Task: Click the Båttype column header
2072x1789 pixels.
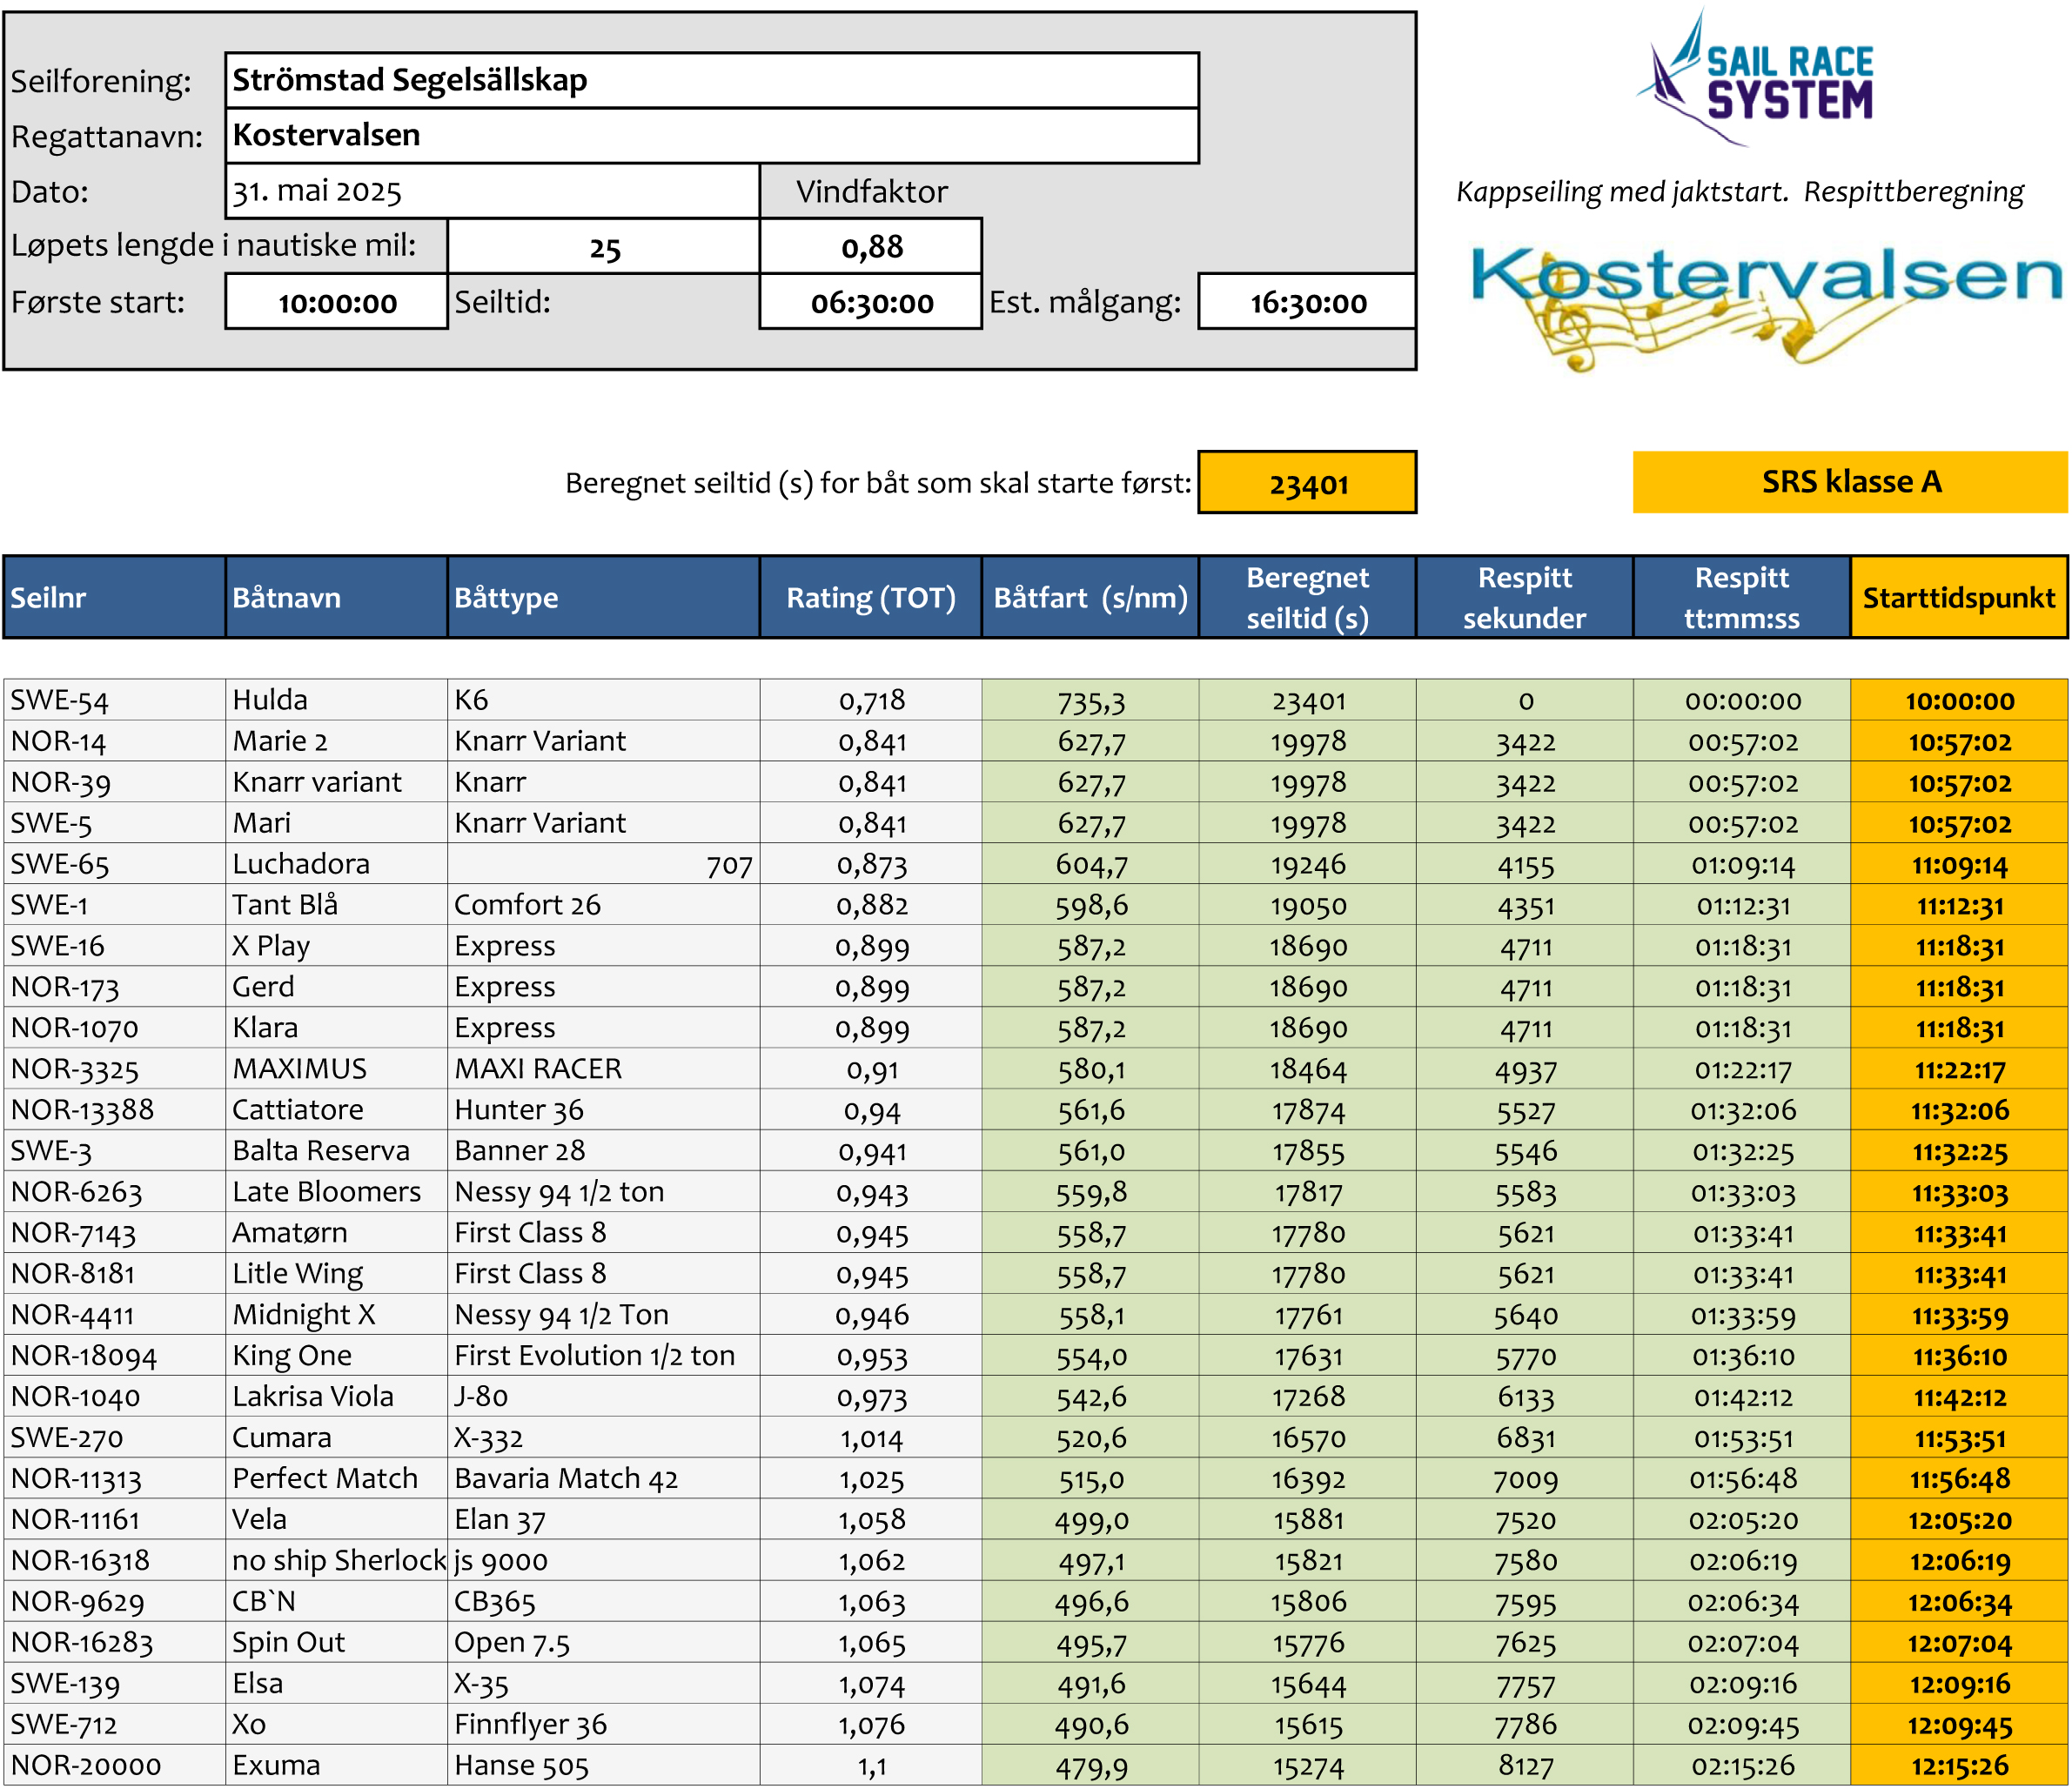Action: click(x=604, y=597)
